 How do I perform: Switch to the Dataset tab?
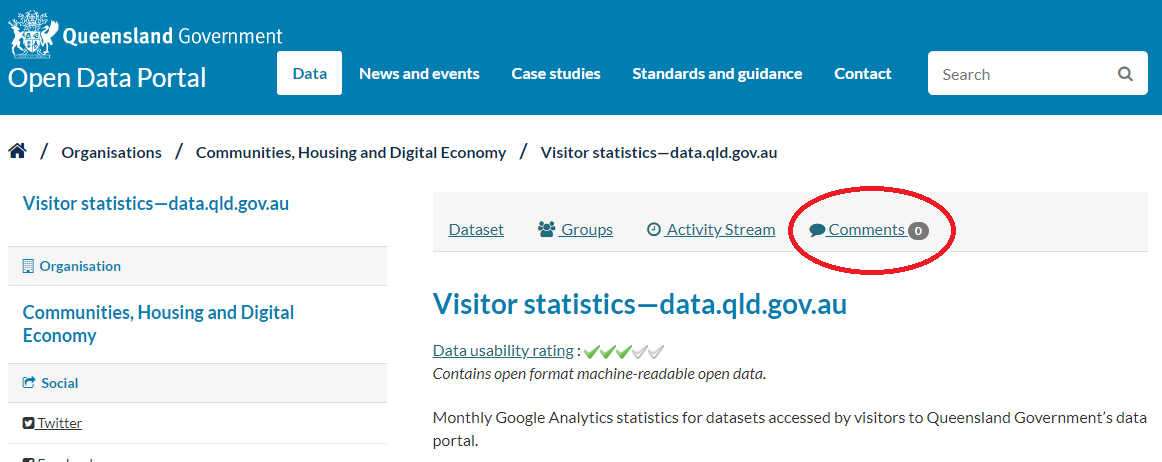[x=476, y=230]
